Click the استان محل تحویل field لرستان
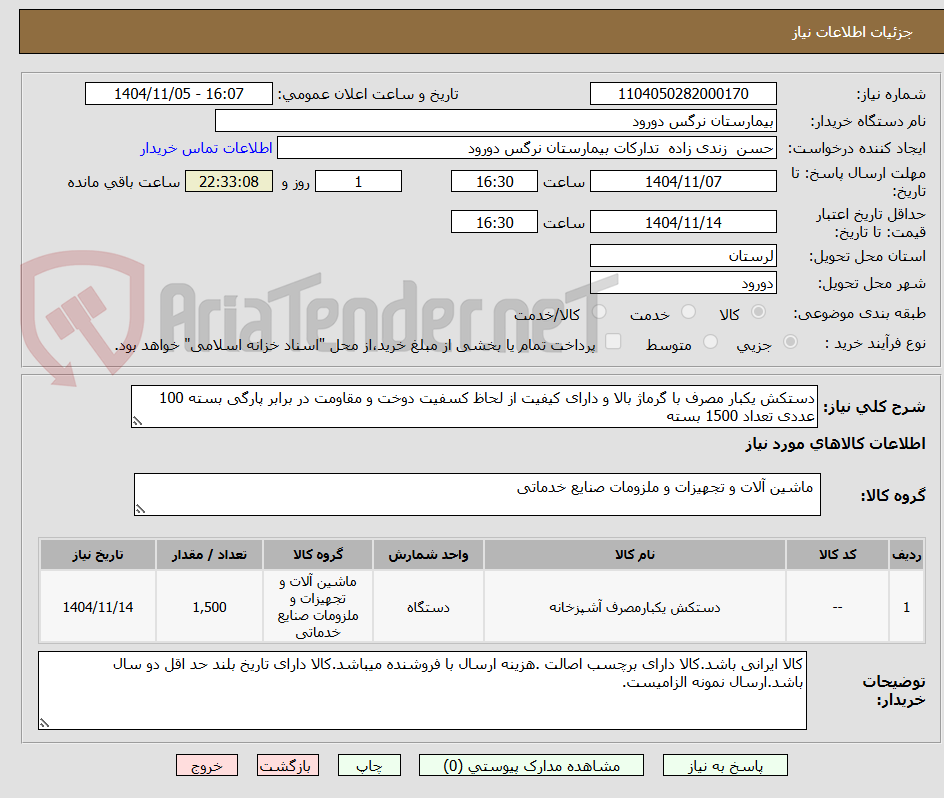Screen dimensions: 944x798 click(x=683, y=256)
